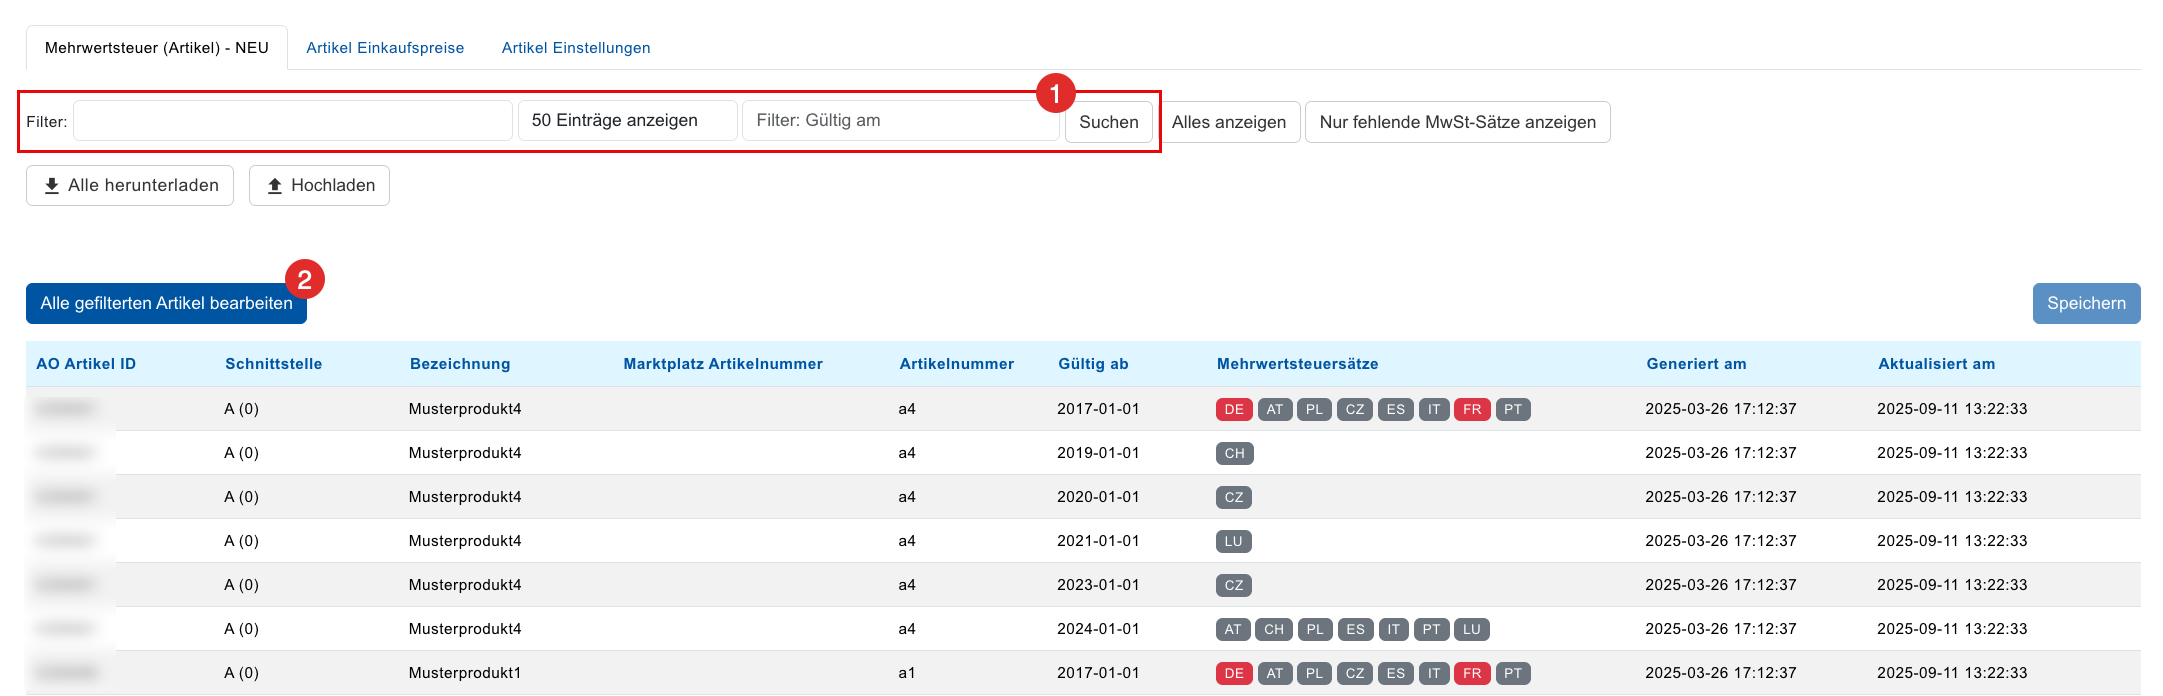Click ES badge in the Musterprodukt1 row
The width and height of the screenshot is (2163, 696).
(x=1396, y=673)
